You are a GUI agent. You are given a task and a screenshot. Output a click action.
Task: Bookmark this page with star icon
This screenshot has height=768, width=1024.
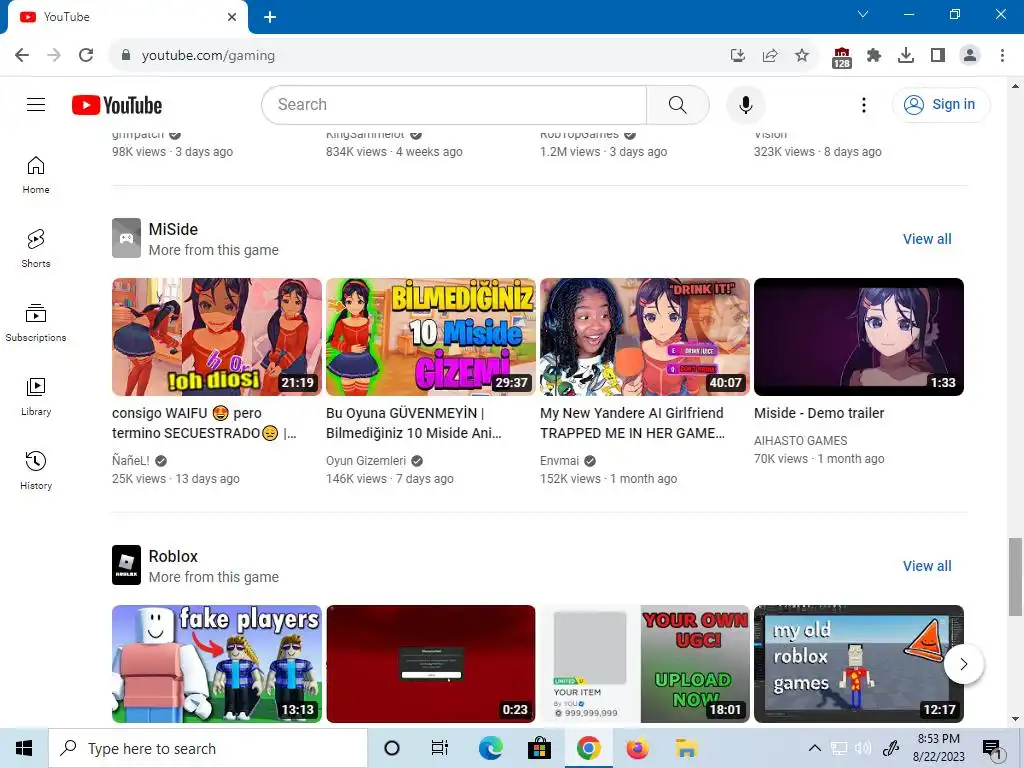802,56
